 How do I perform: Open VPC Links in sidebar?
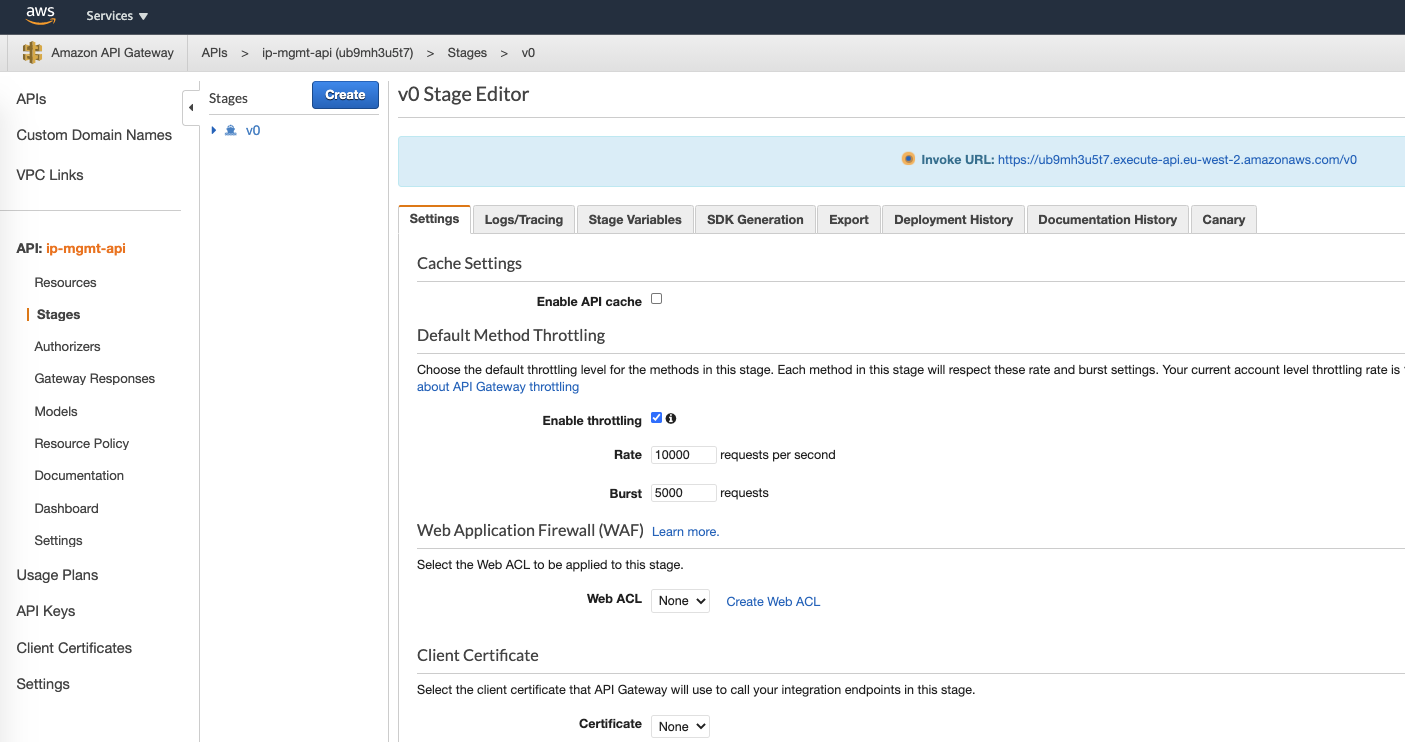[50, 175]
